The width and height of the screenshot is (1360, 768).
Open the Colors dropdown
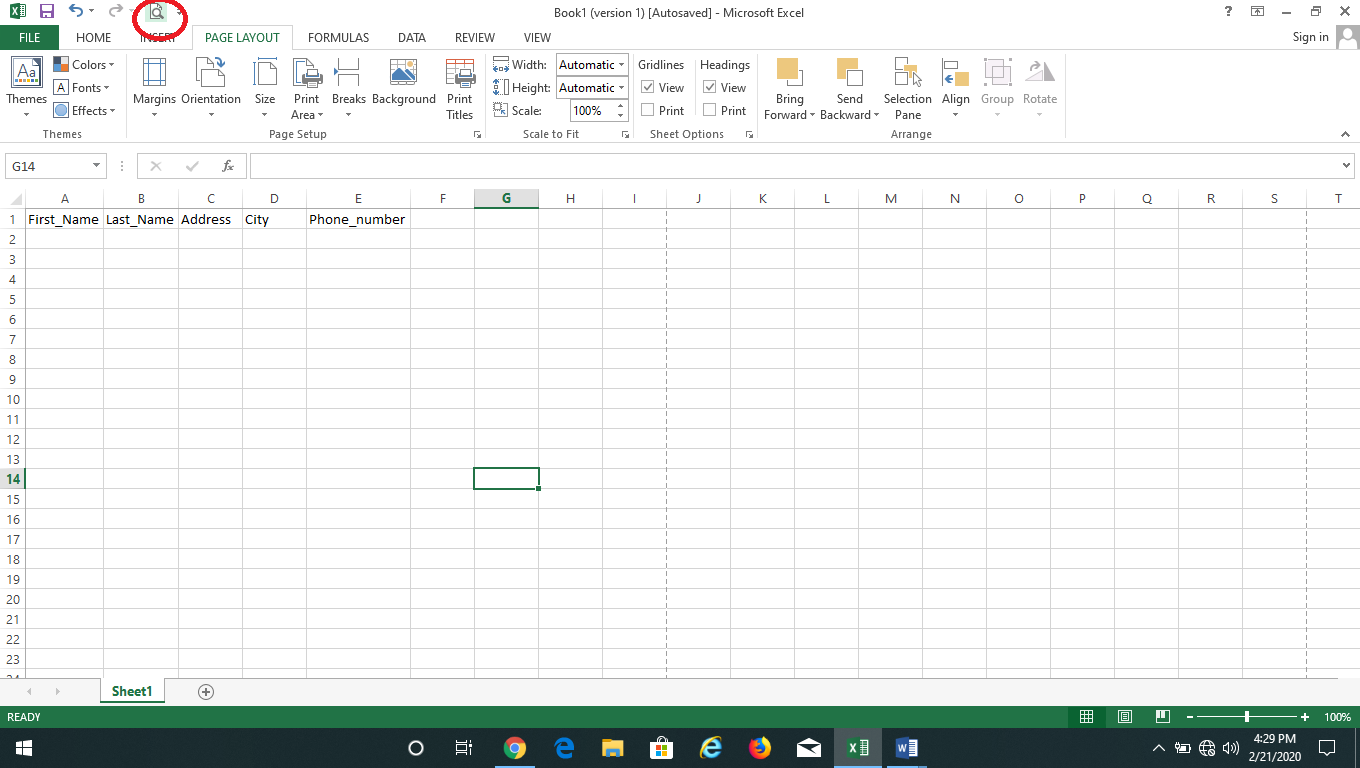click(84, 64)
